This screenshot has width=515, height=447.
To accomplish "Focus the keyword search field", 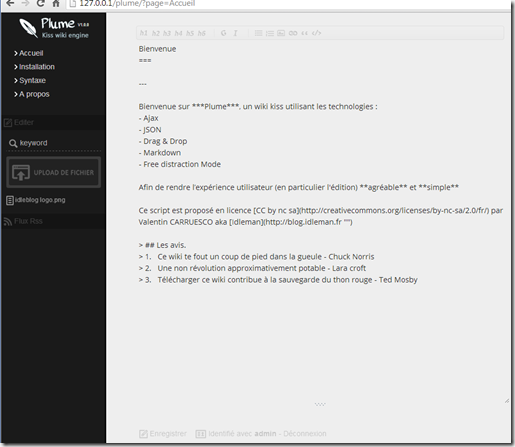I will (x=53, y=143).
